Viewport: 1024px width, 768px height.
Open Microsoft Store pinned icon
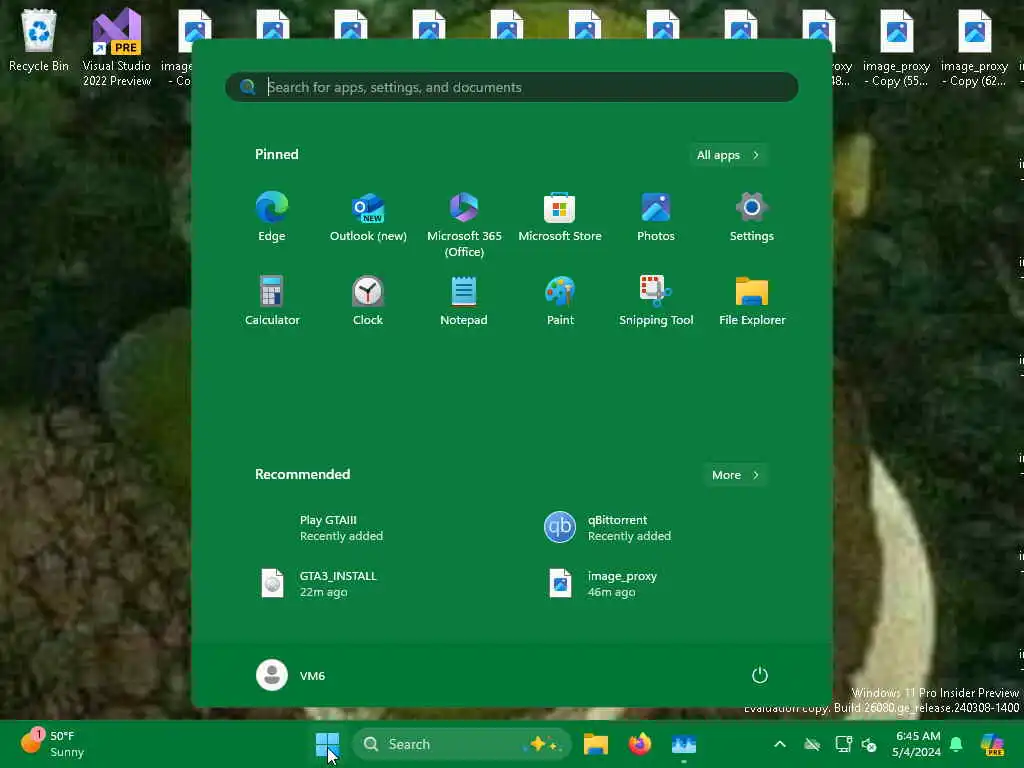coord(560,217)
